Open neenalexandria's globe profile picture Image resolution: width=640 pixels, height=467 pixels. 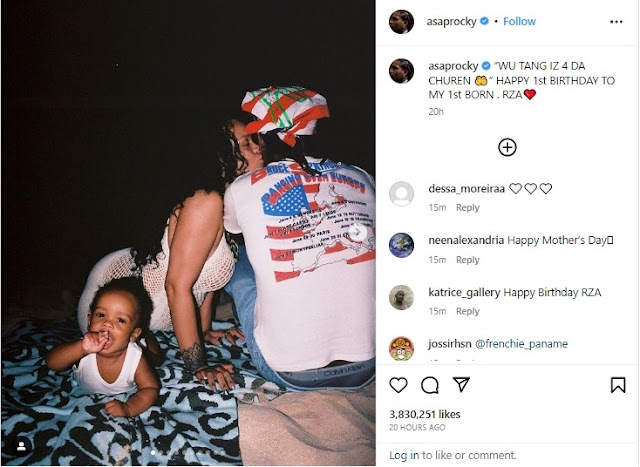(x=402, y=245)
